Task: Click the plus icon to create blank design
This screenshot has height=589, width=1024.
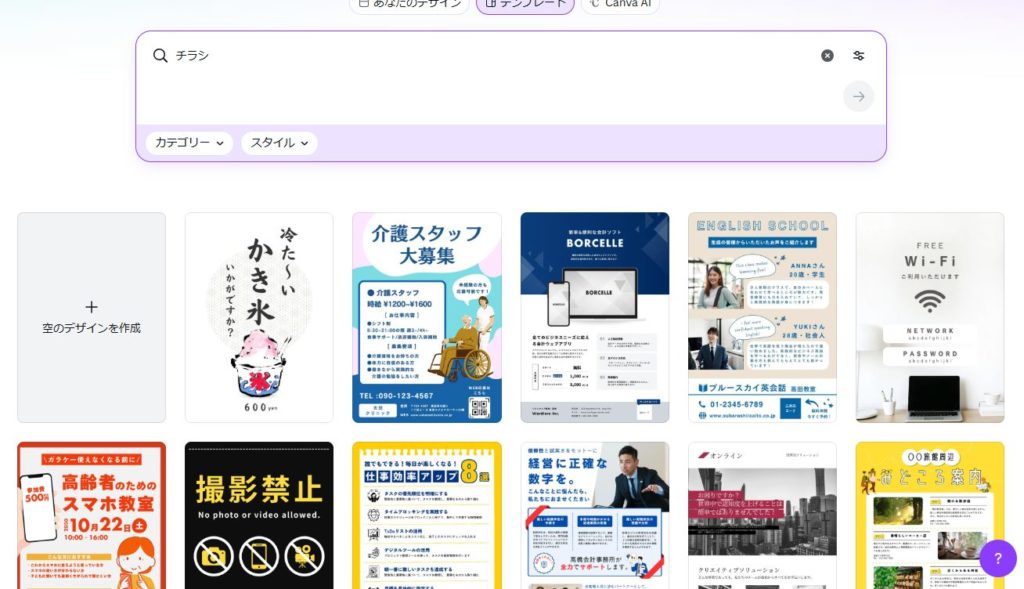Action: tap(91, 307)
